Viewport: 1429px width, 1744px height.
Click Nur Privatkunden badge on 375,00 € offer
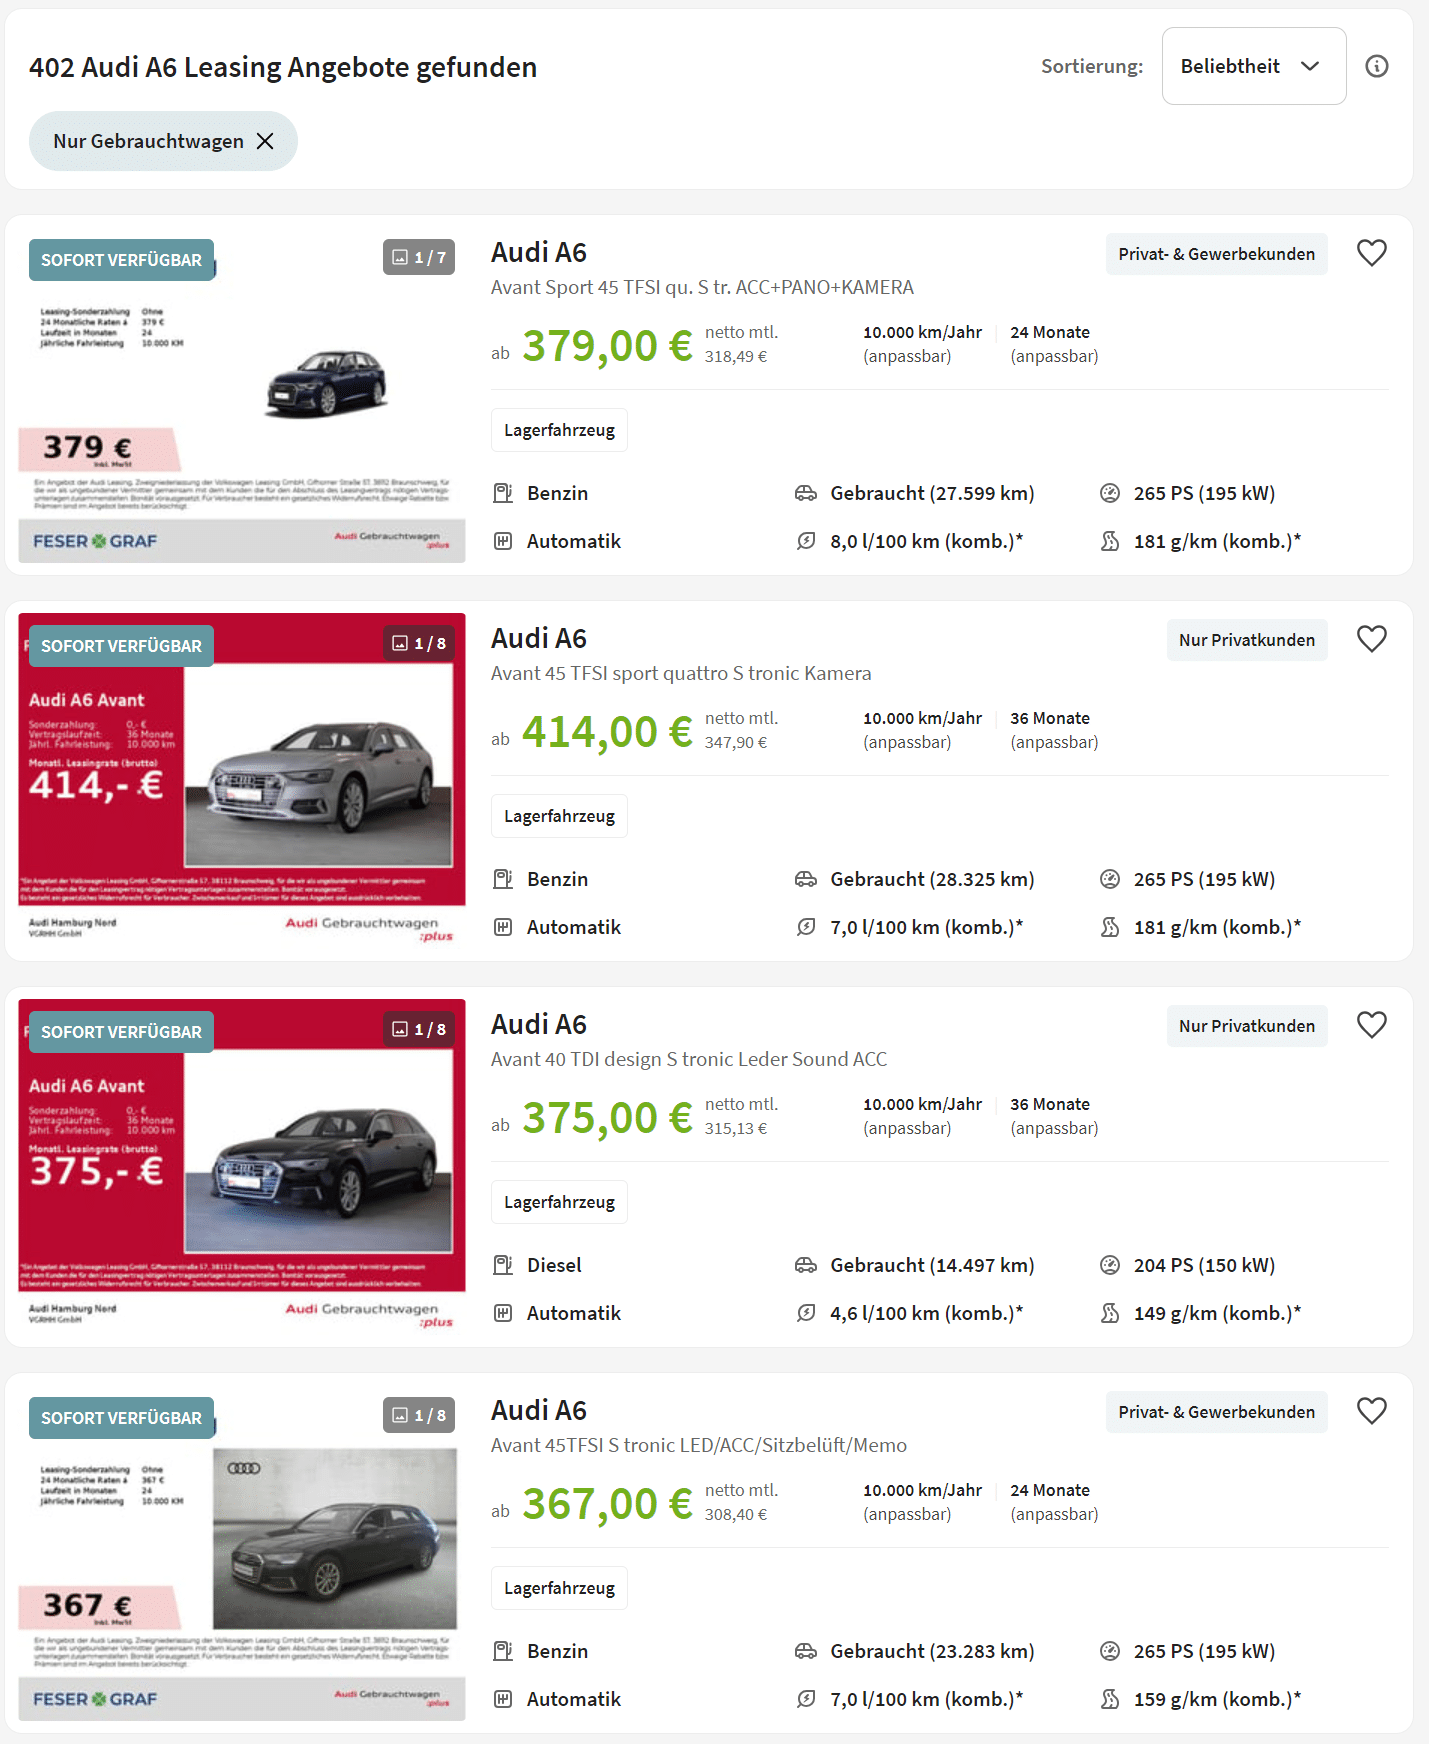1247,1026
